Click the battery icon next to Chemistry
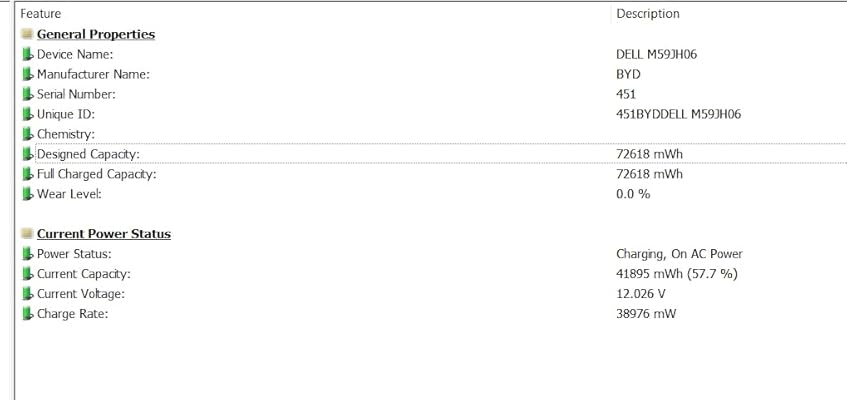This screenshot has height=400, width=847. pos(28,134)
